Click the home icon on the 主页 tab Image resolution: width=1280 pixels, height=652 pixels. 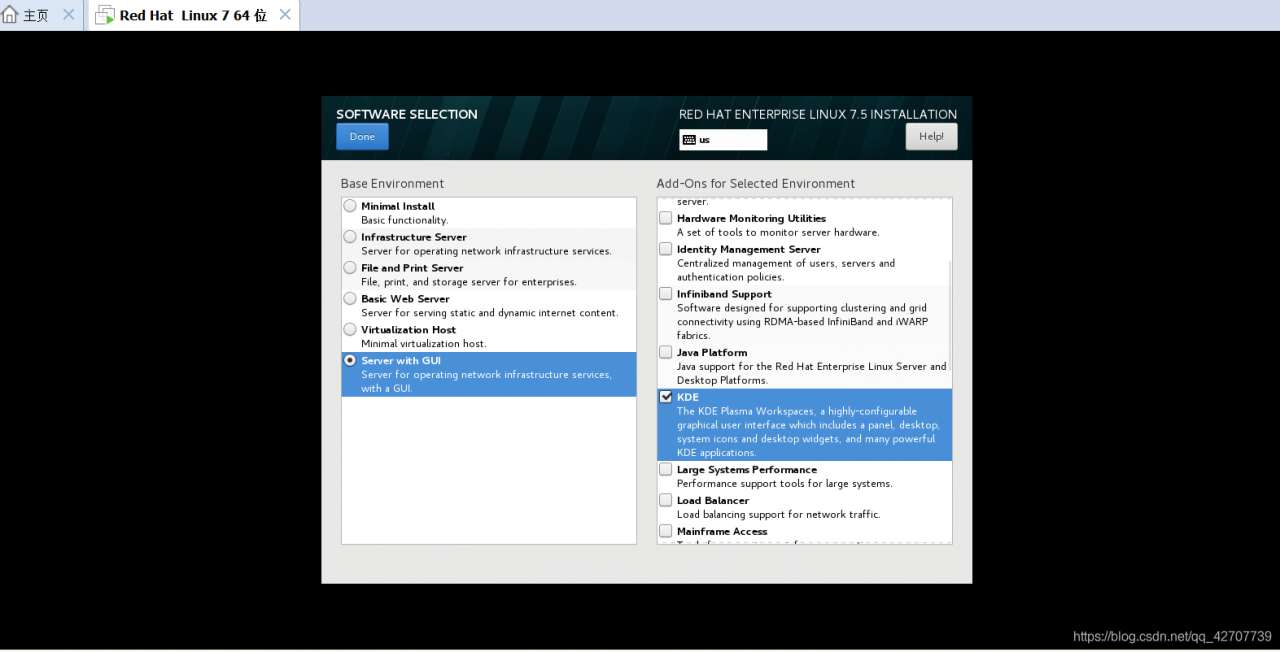point(11,15)
